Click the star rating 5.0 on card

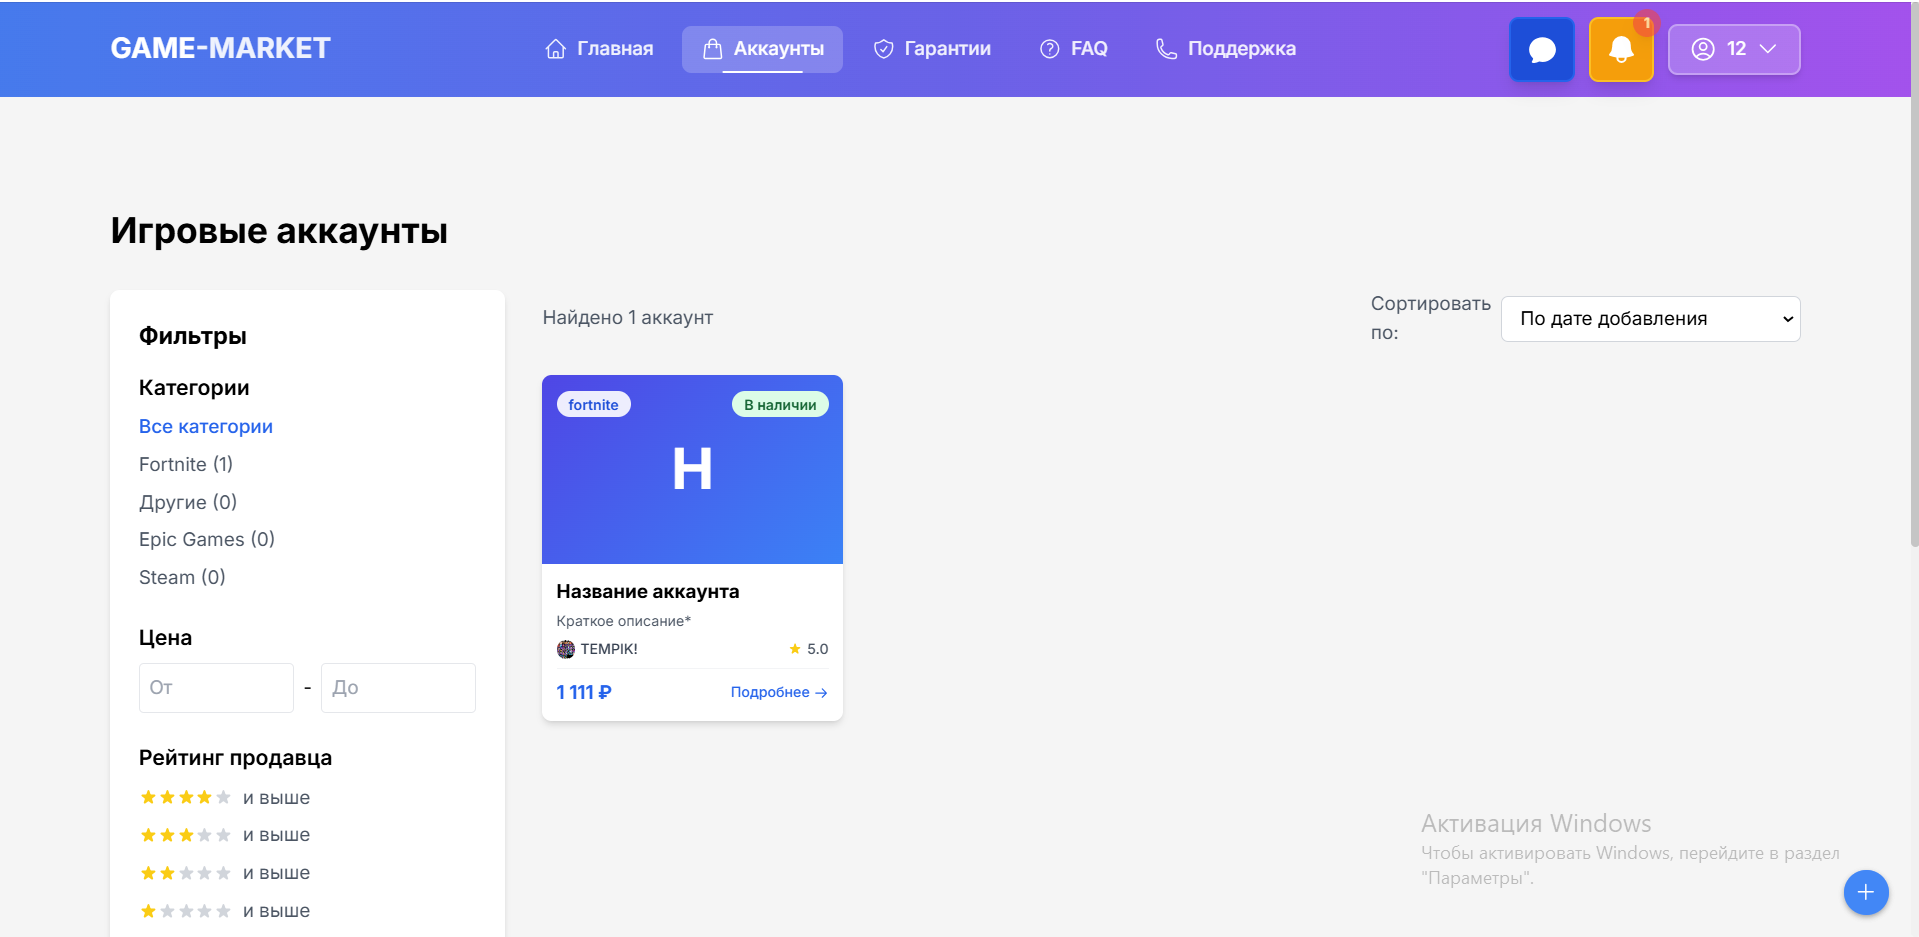pyautogui.click(x=809, y=649)
